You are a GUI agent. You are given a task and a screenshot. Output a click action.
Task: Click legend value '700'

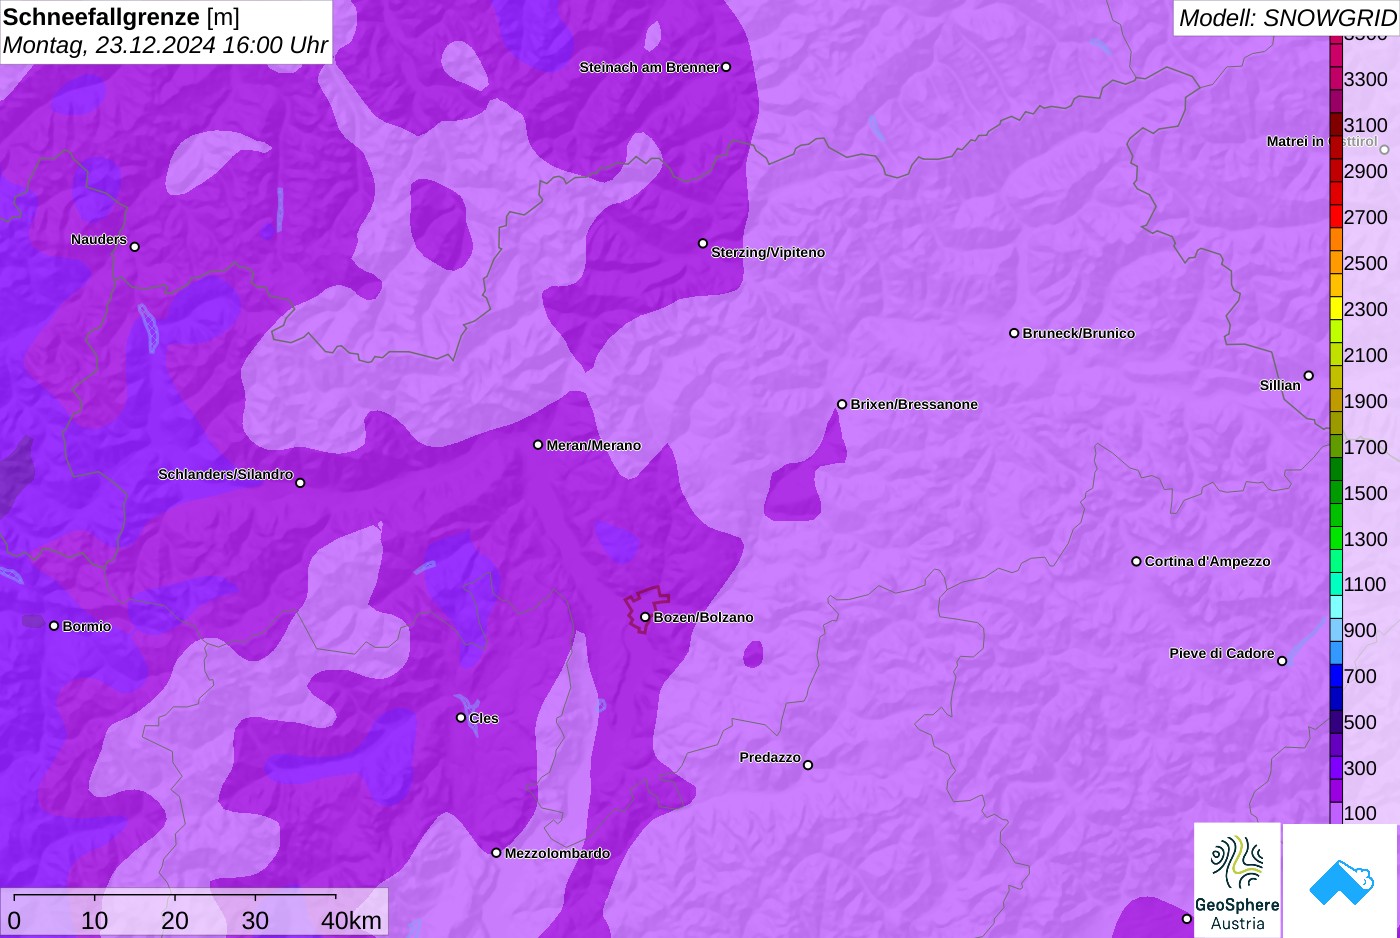[1360, 676]
